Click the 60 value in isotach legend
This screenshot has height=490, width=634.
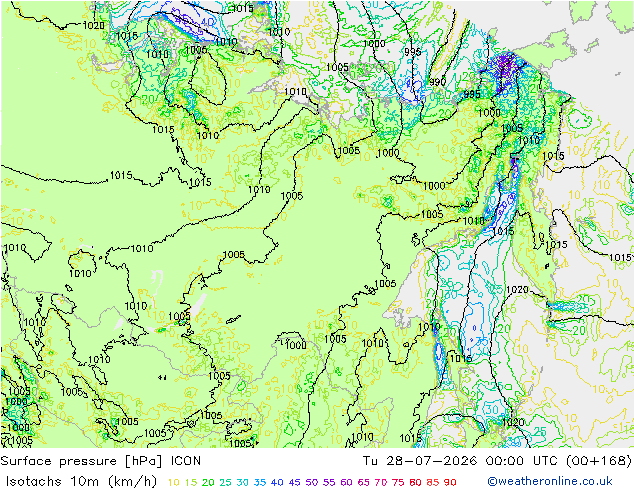click(x=346, y=482)
